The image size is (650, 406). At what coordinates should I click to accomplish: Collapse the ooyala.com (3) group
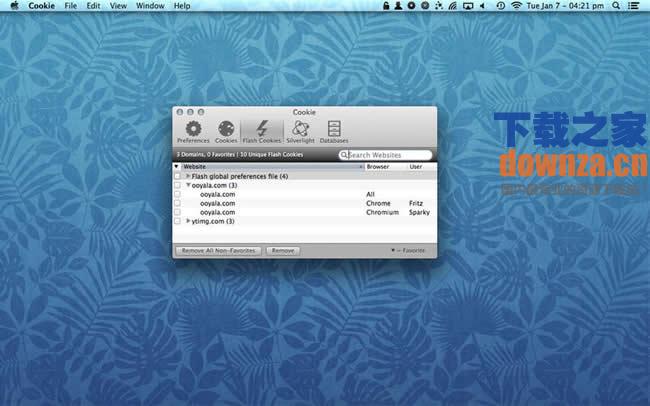point(188,185)
